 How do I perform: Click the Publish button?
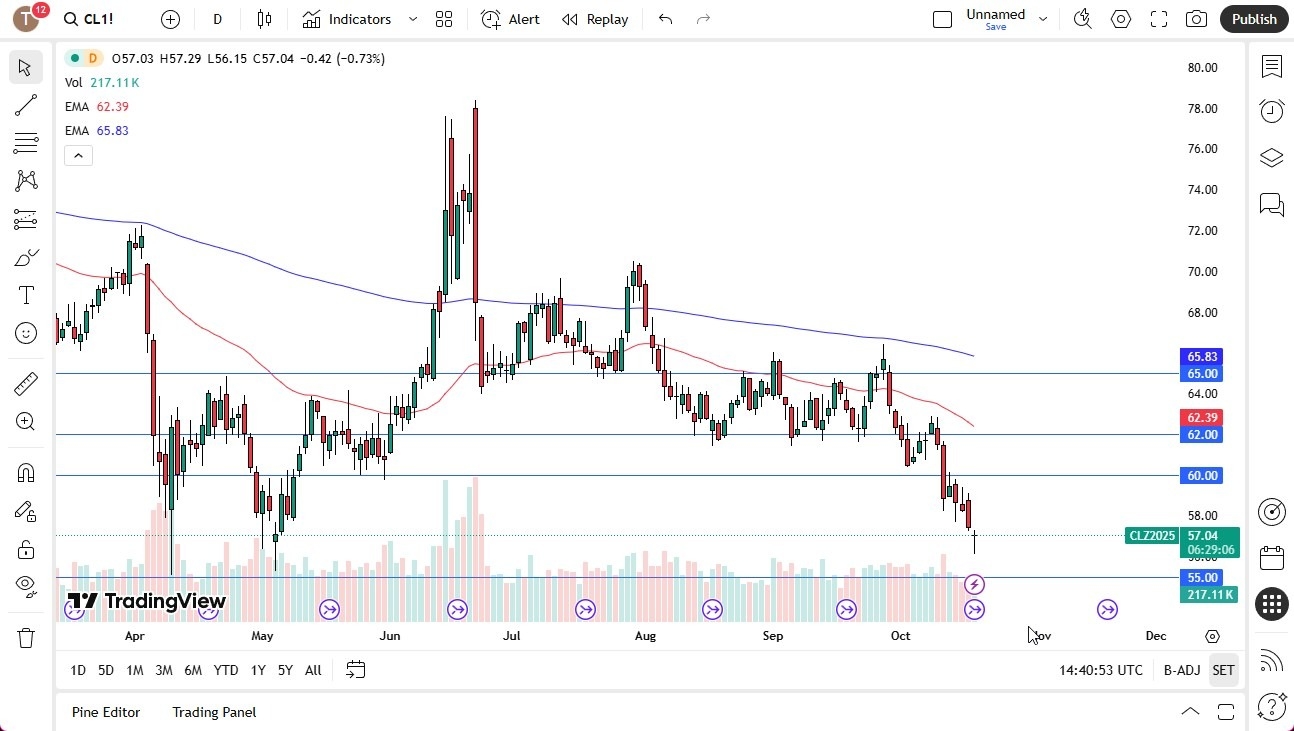1253,18
